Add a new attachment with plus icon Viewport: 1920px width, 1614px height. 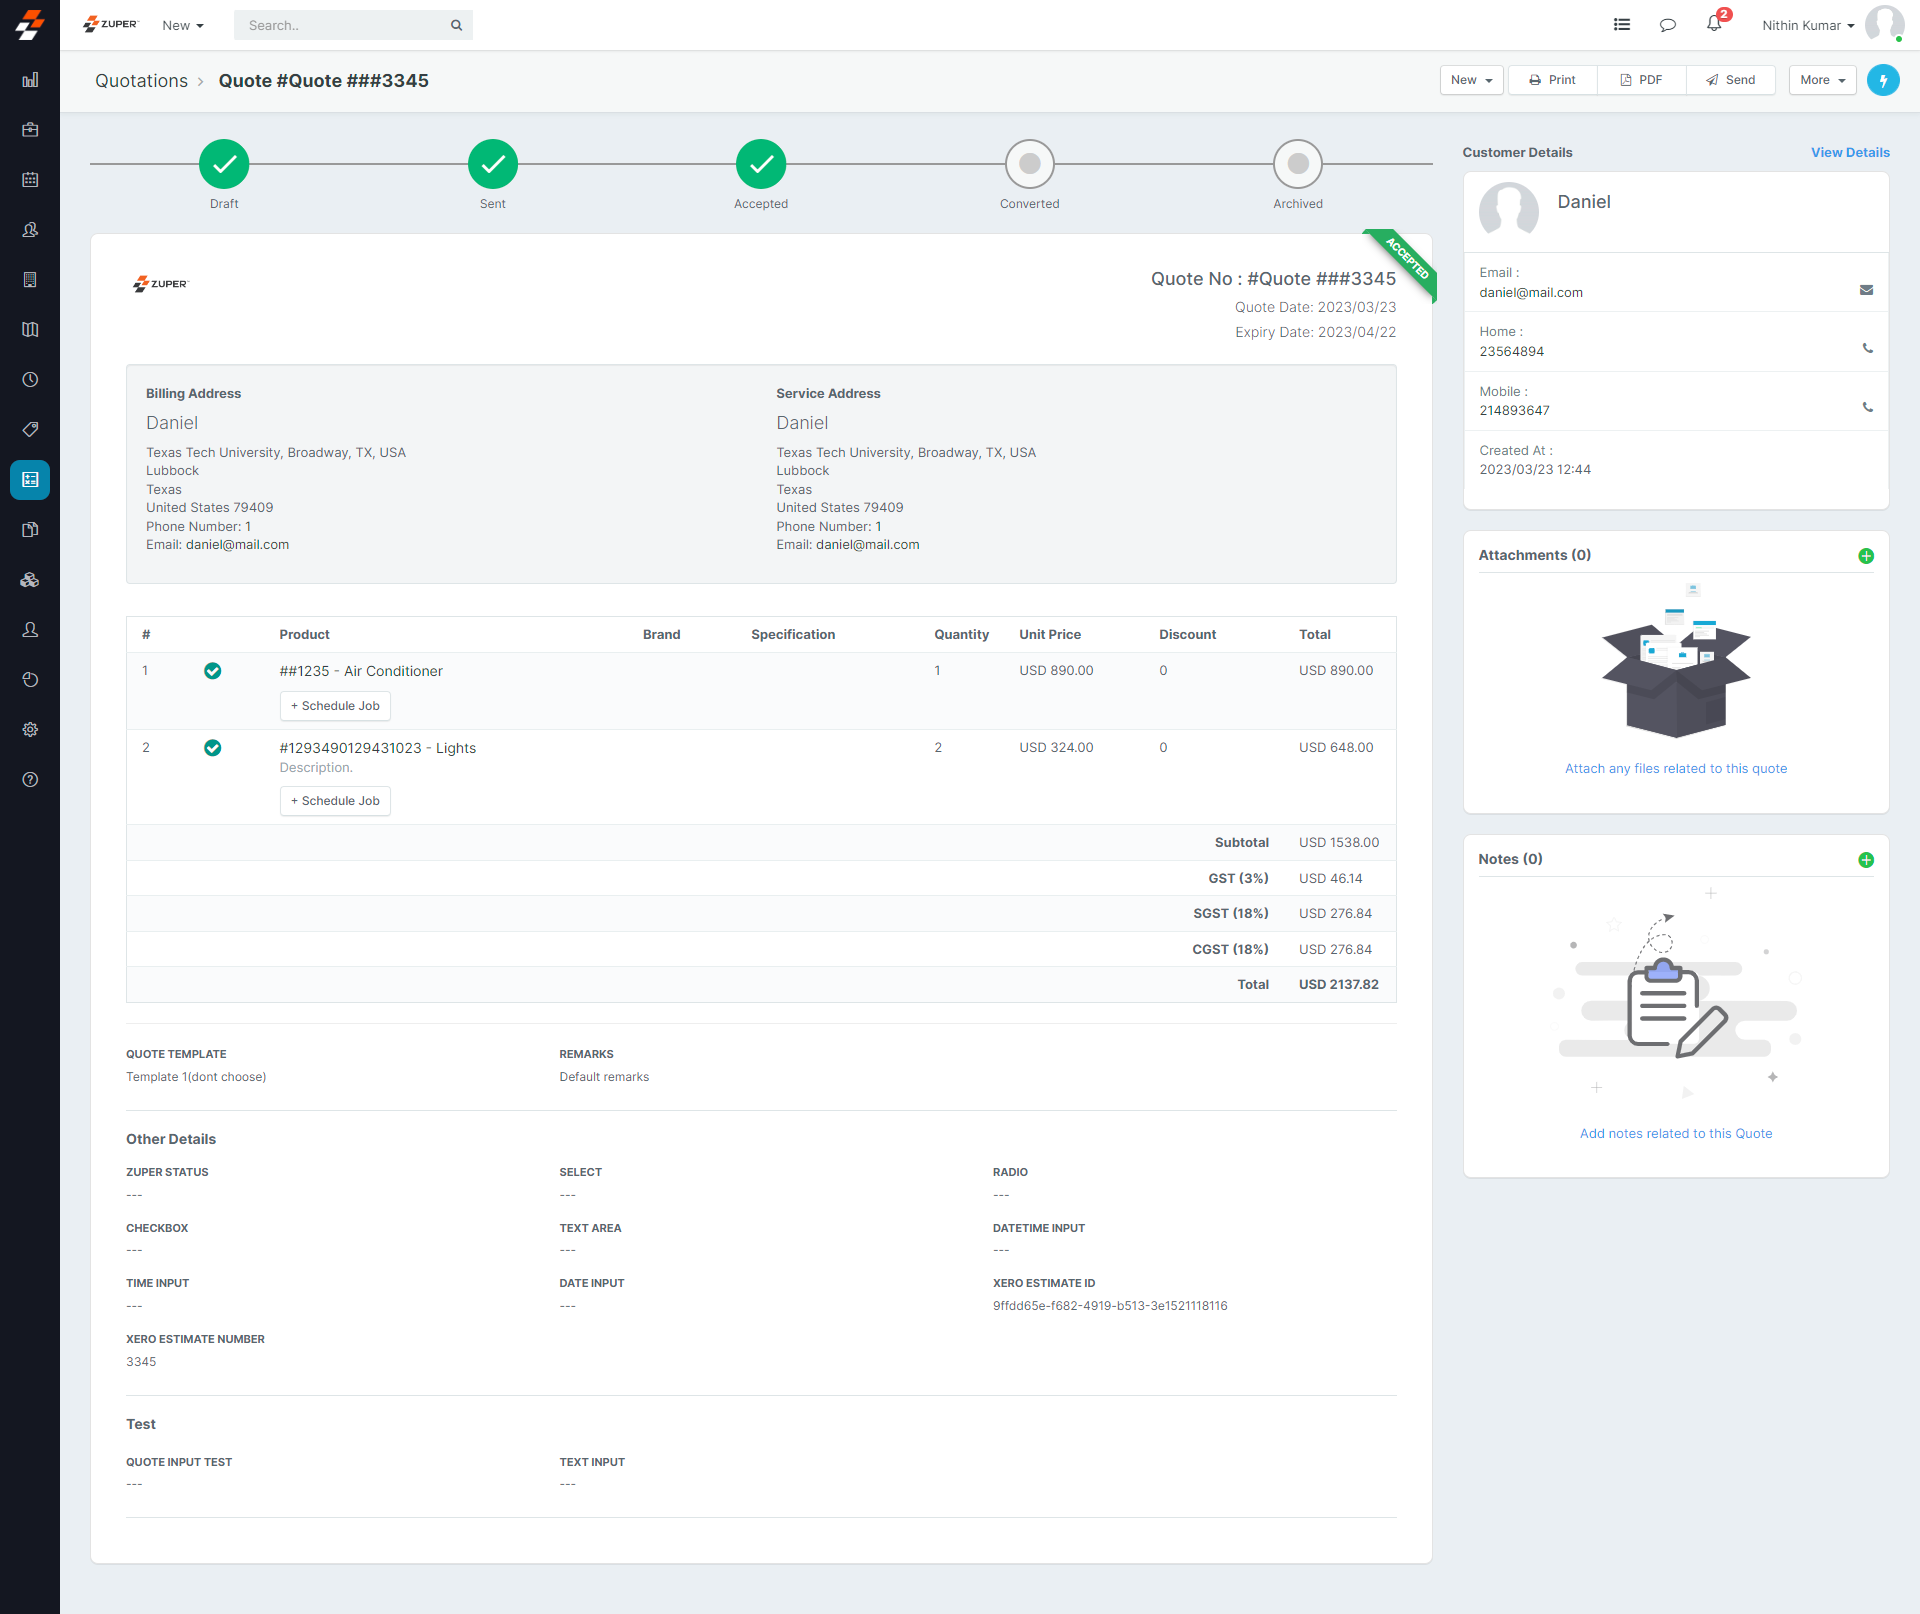[1866, 556]
